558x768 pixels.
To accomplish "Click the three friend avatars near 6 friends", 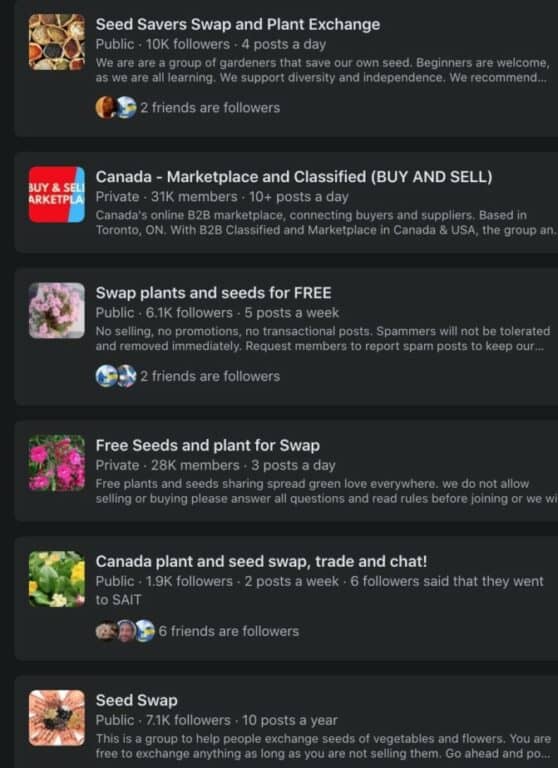I will [x=125, y=631].
